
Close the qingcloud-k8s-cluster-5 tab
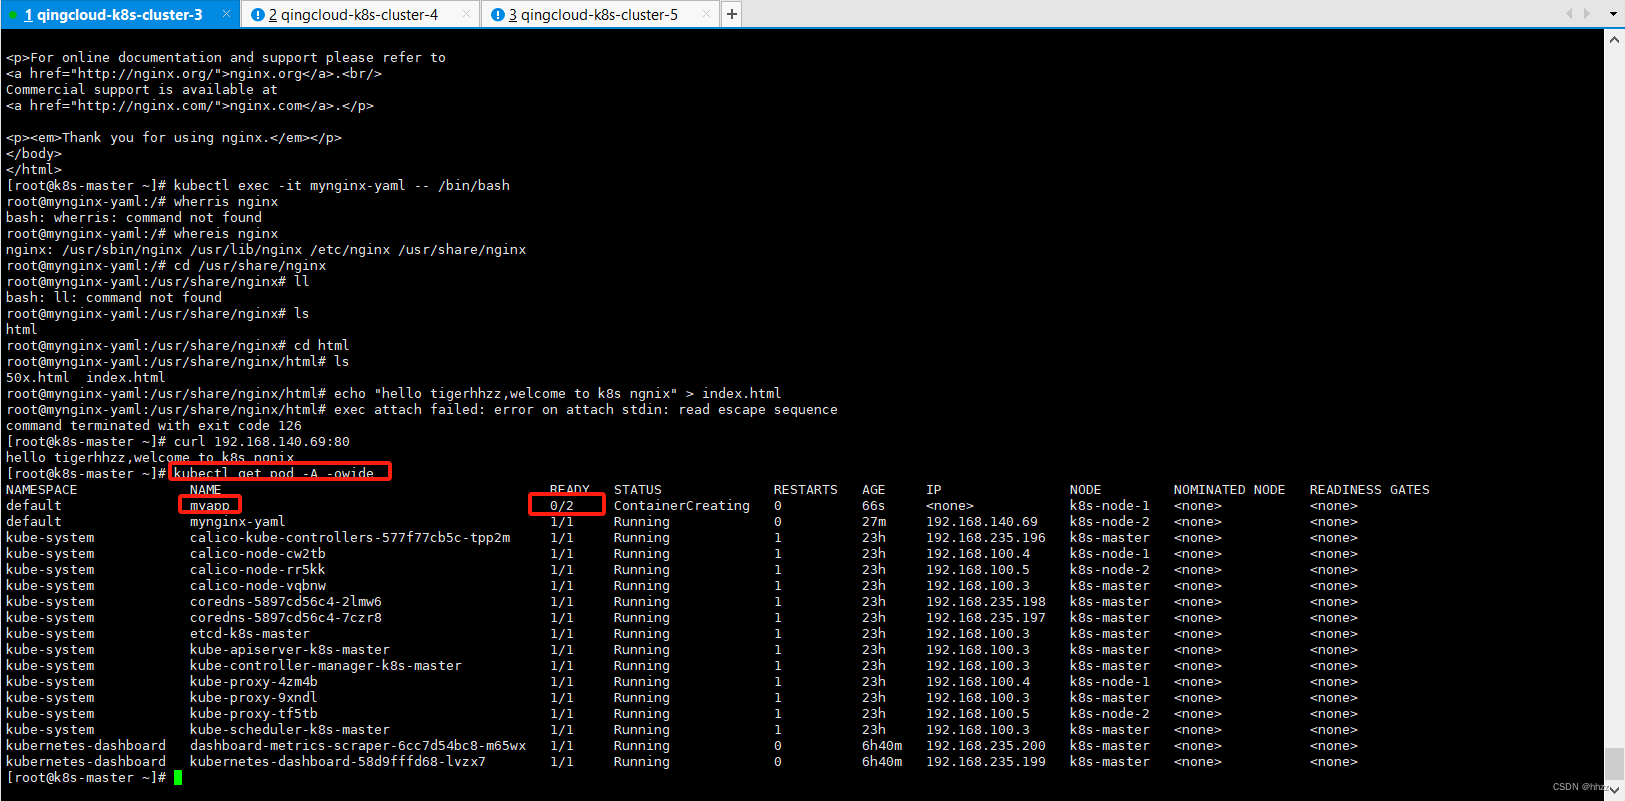point(706,14)
